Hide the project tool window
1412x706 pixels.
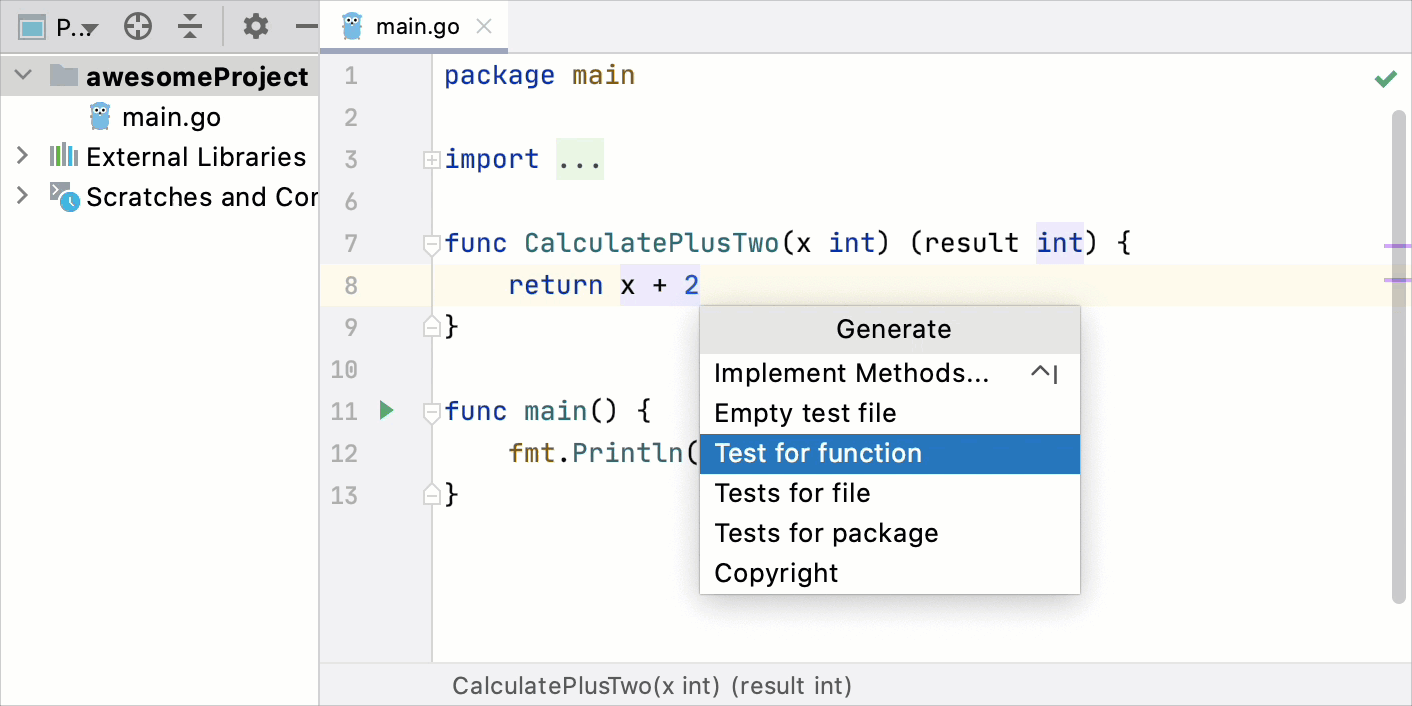point(306,26)
